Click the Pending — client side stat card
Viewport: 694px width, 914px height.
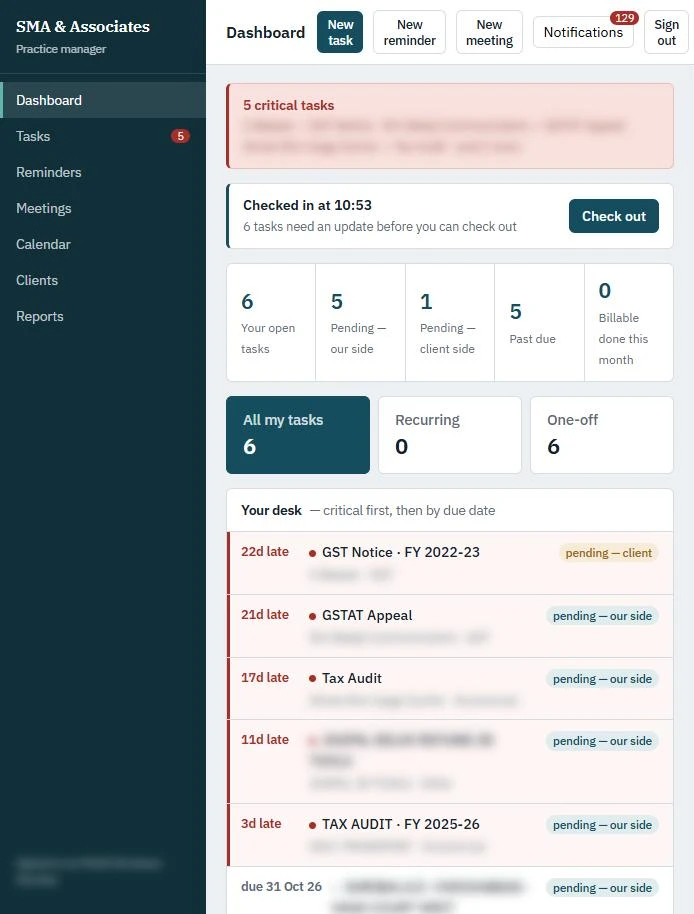point(450,323)
